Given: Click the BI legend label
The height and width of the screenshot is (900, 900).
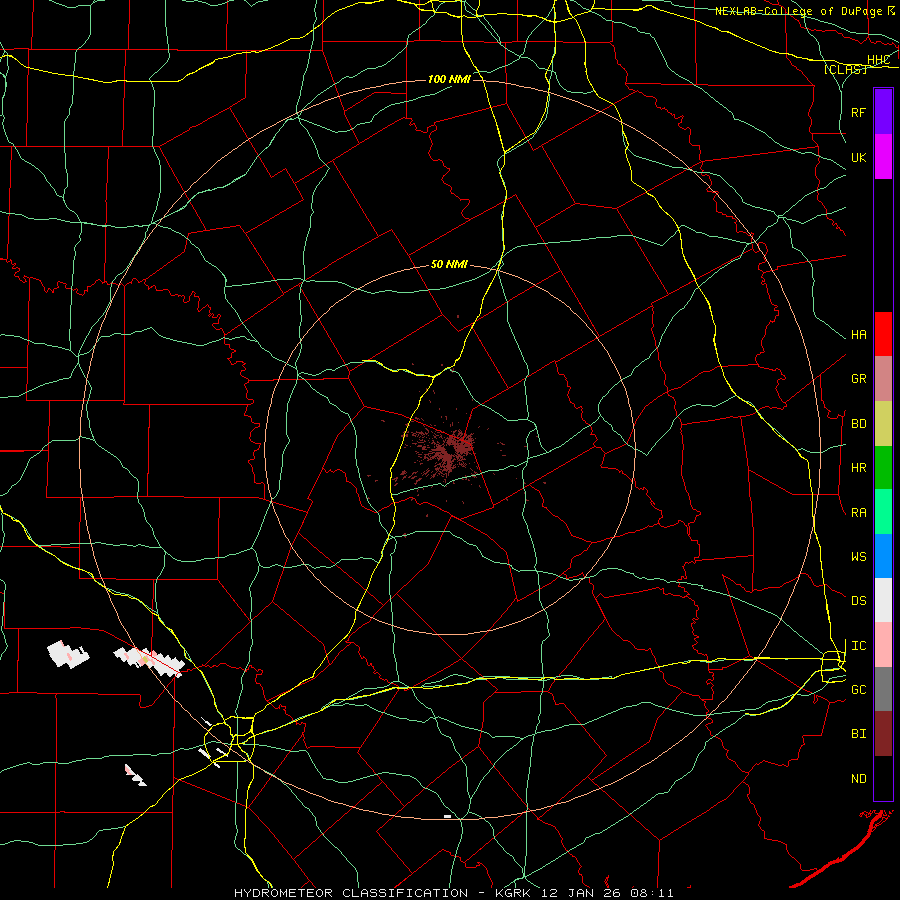Looking at the screenshot, I should tap(858, 734).
